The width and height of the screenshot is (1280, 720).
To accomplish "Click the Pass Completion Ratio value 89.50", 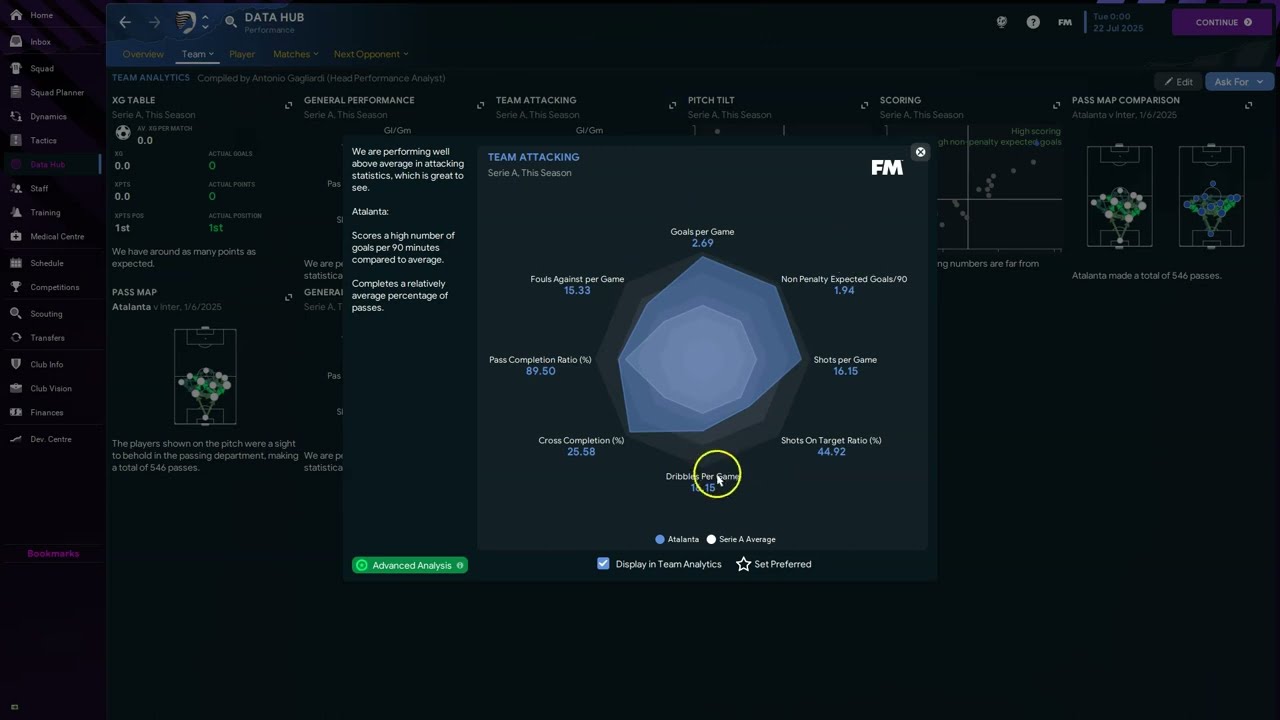I will [540, 371].
